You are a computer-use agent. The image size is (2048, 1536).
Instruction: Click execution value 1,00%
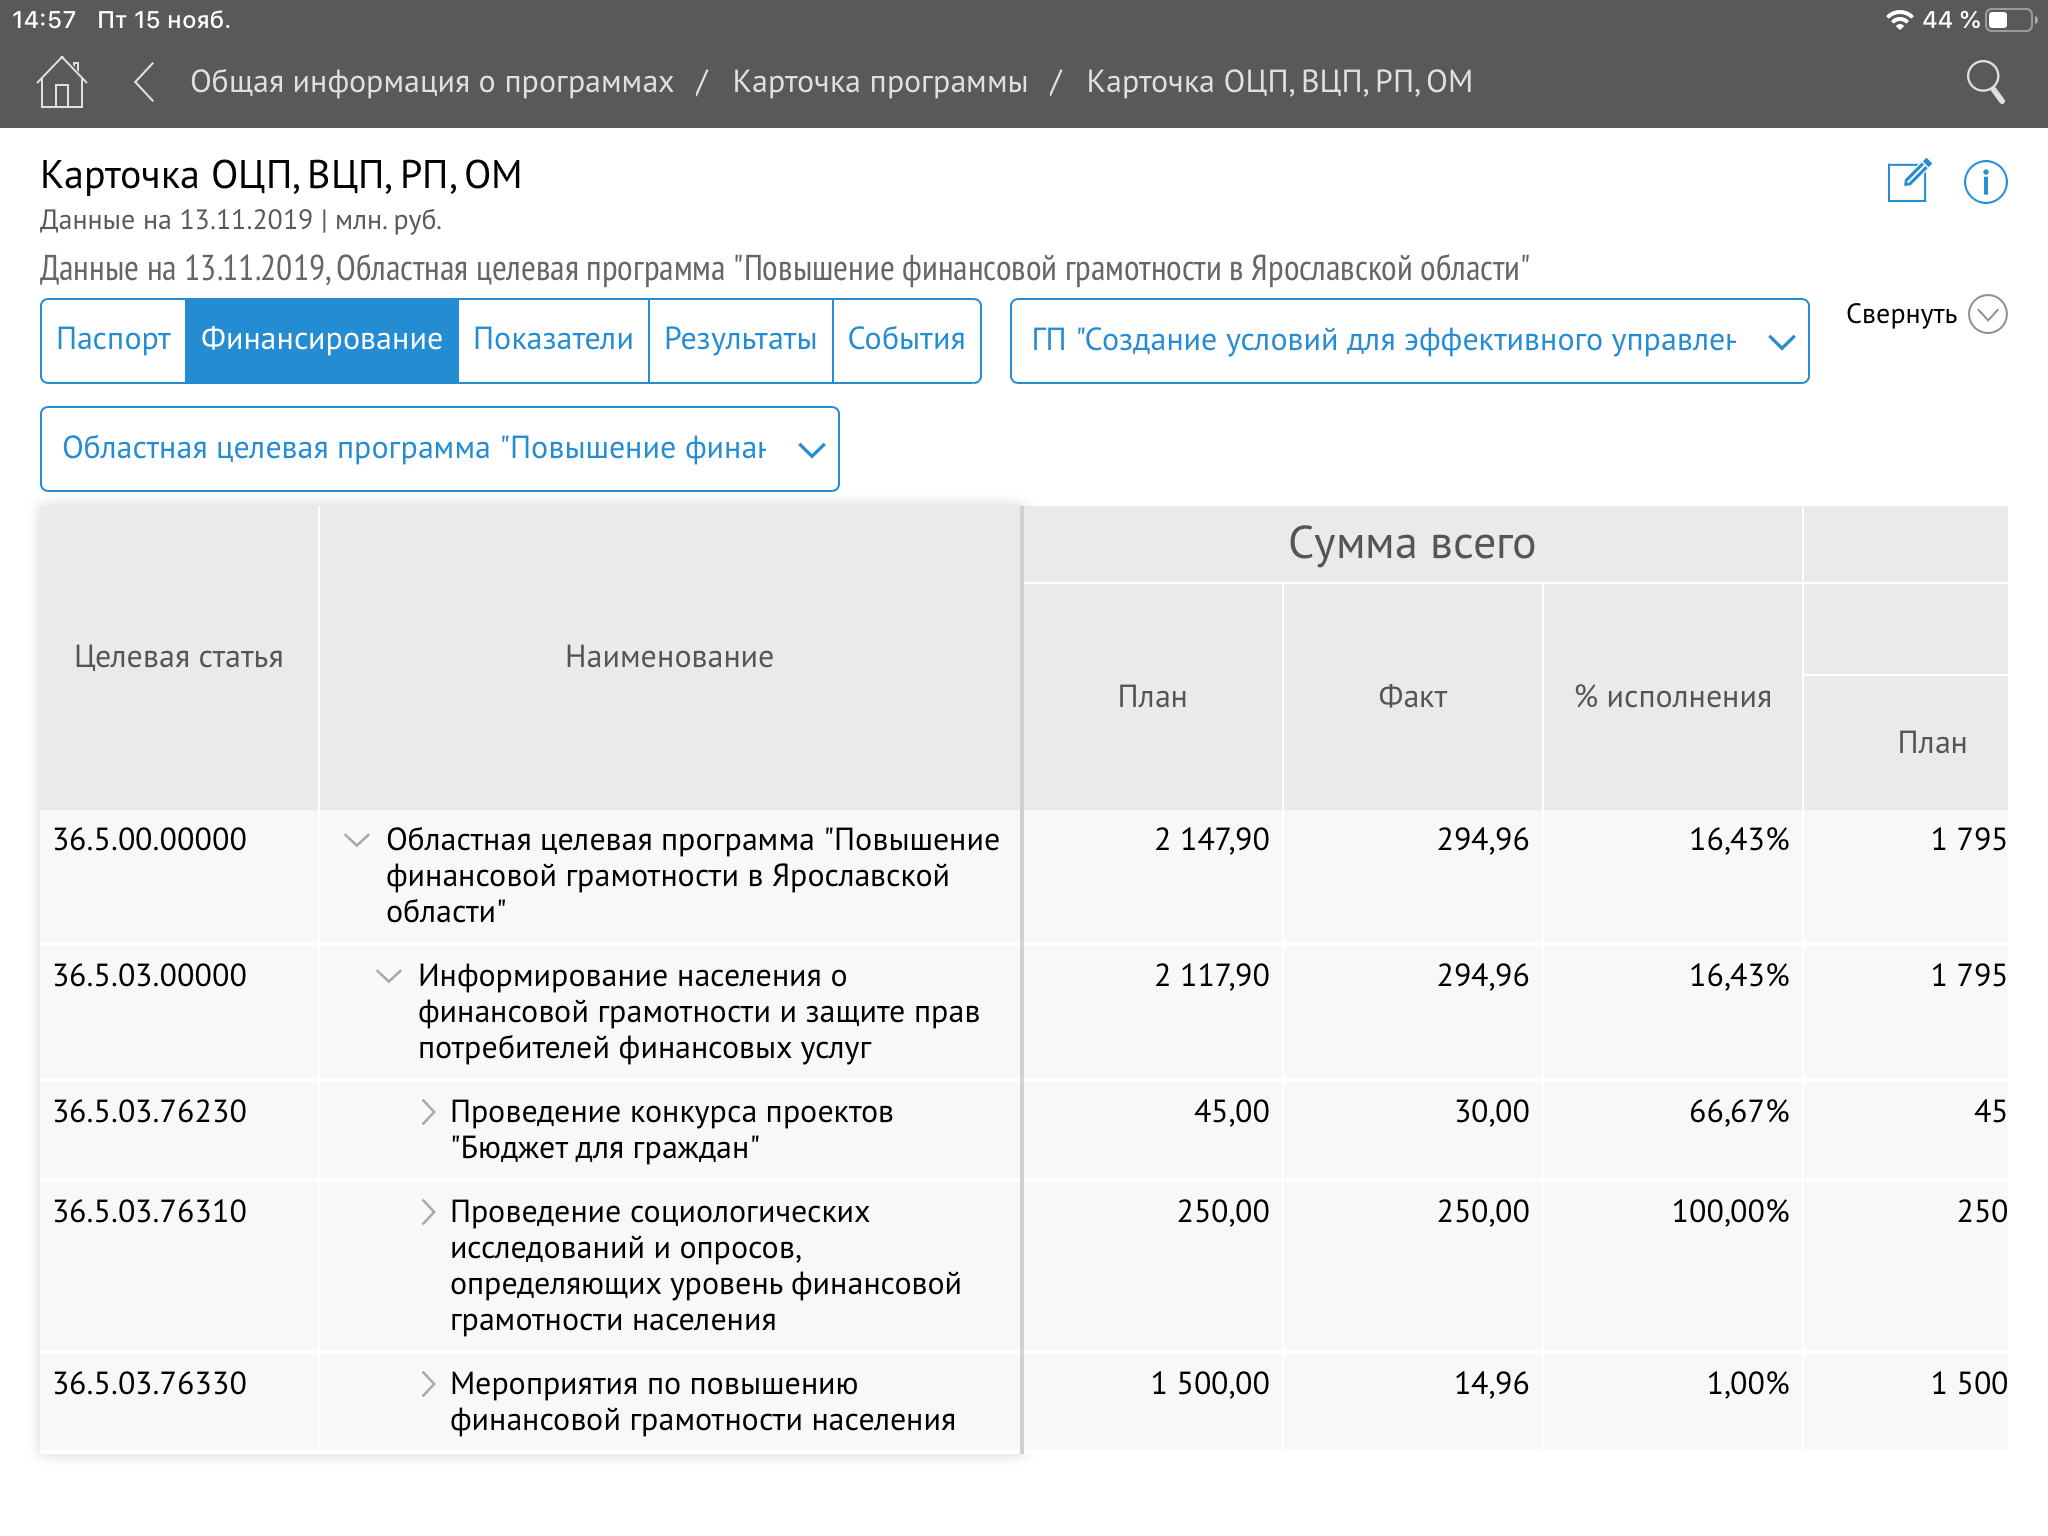tap(1747, 1384)
